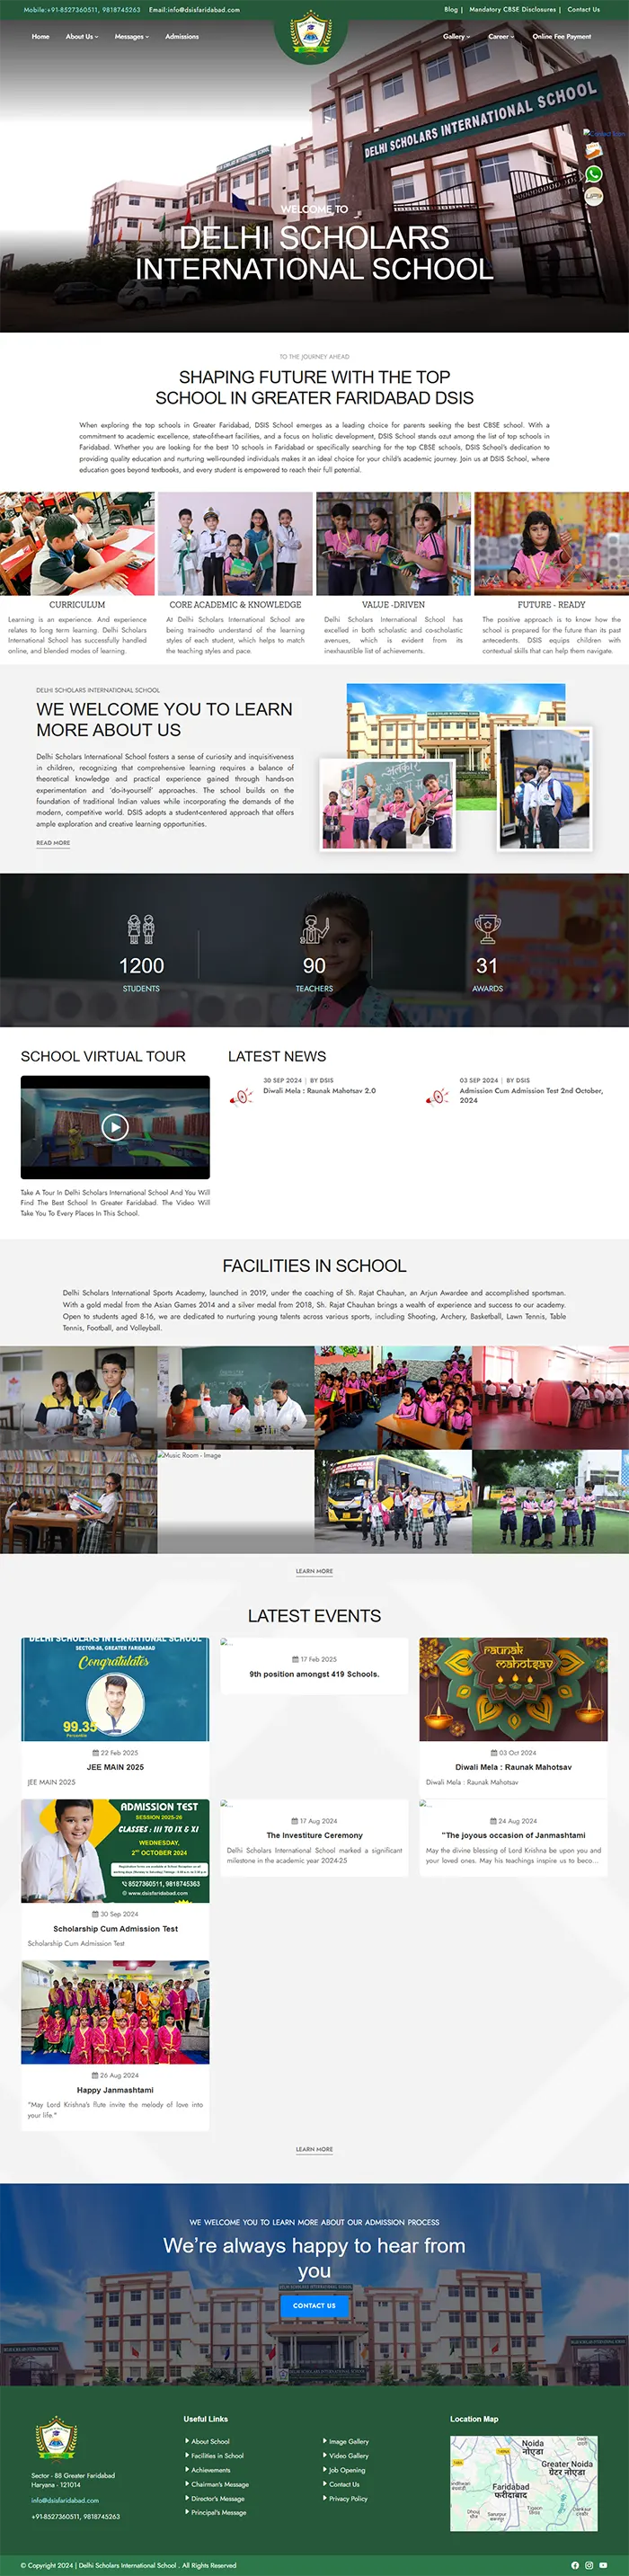Open Happy Janmashtami event photo
This screenshot has width=629, height=2576.
115,2012
